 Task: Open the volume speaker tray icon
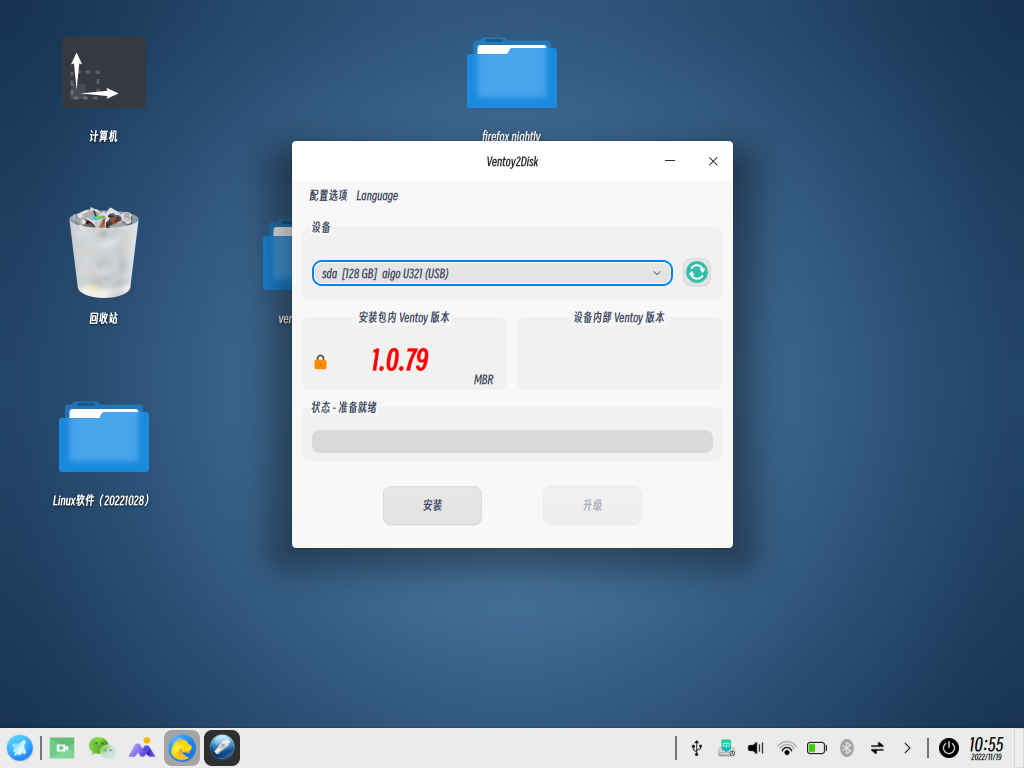coord(756,748)
